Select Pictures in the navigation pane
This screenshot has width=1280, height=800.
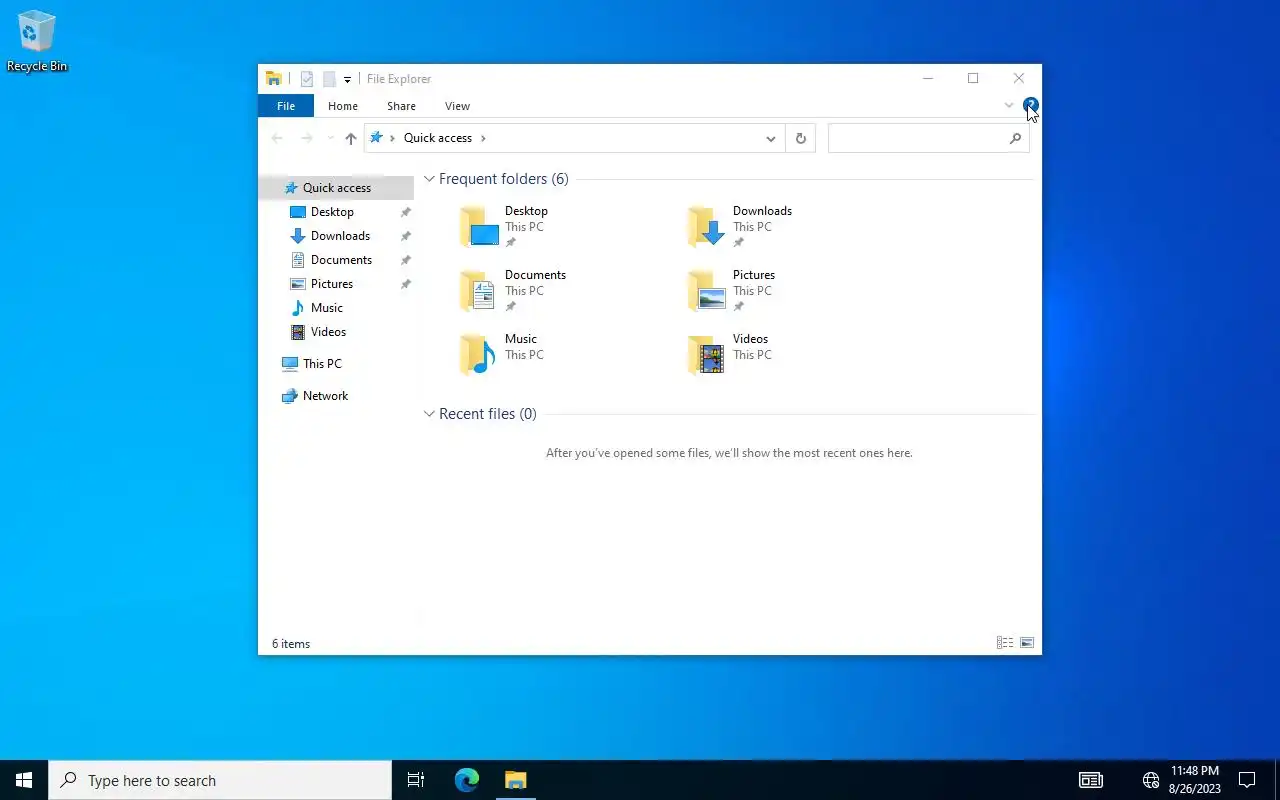(336, 284)
